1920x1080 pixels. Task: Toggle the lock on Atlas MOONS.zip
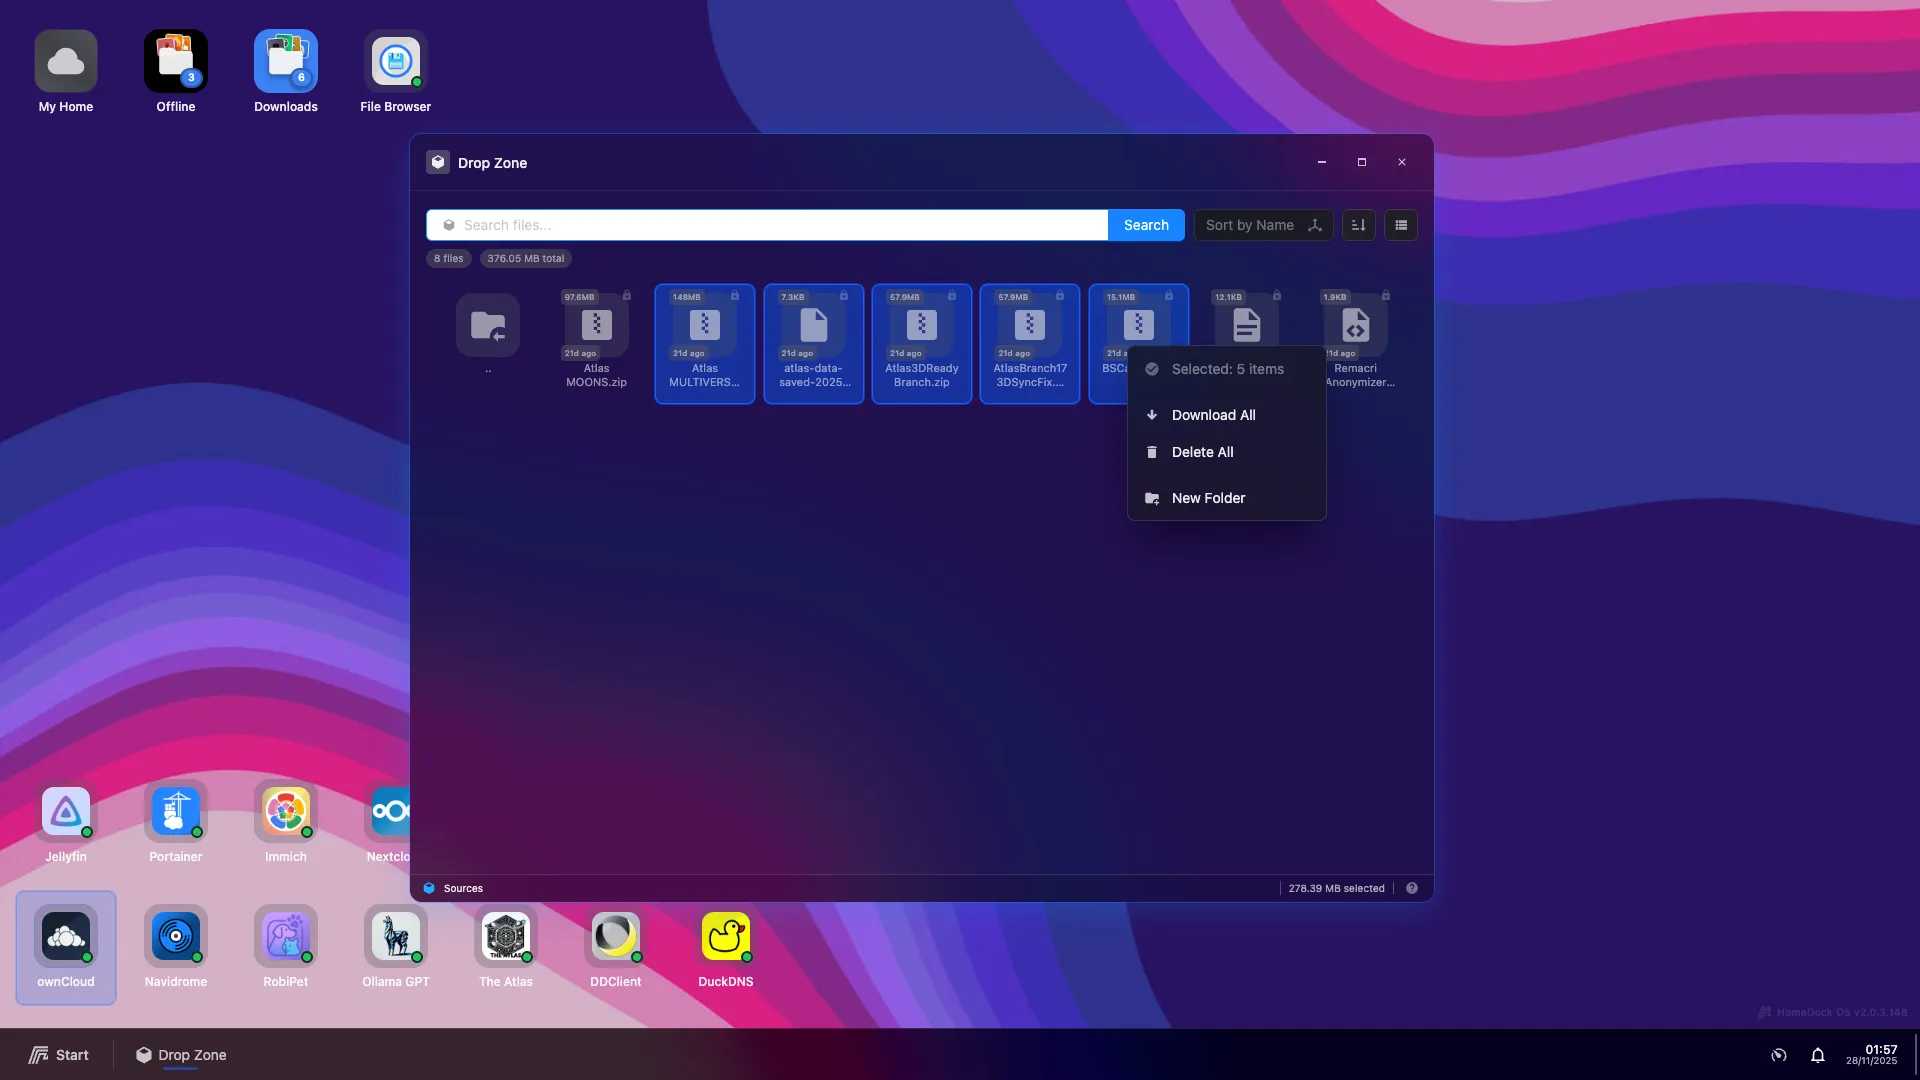tap(627, 296)
